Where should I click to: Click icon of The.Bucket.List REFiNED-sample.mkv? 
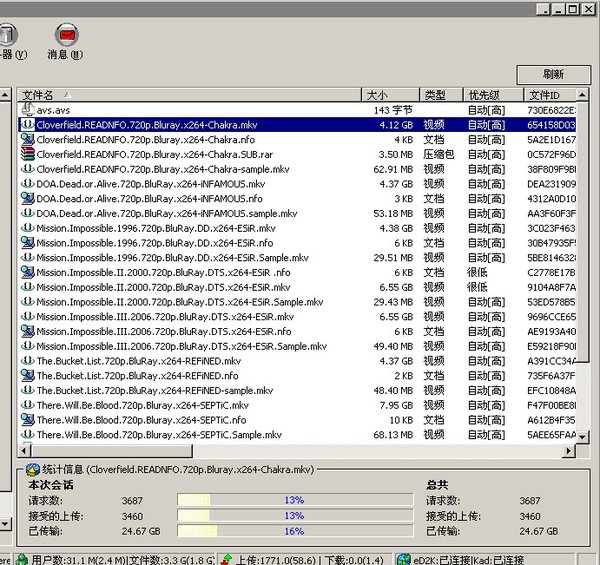(28, 390)
